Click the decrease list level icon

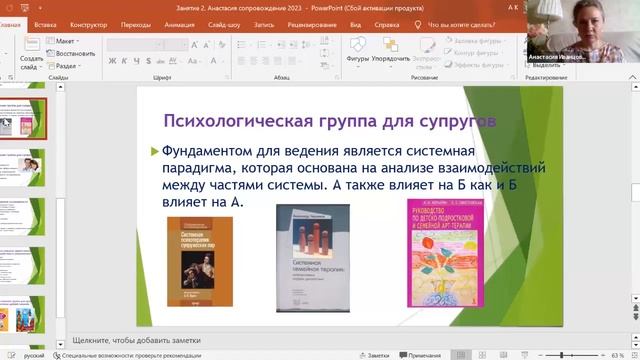pos(281,45)
